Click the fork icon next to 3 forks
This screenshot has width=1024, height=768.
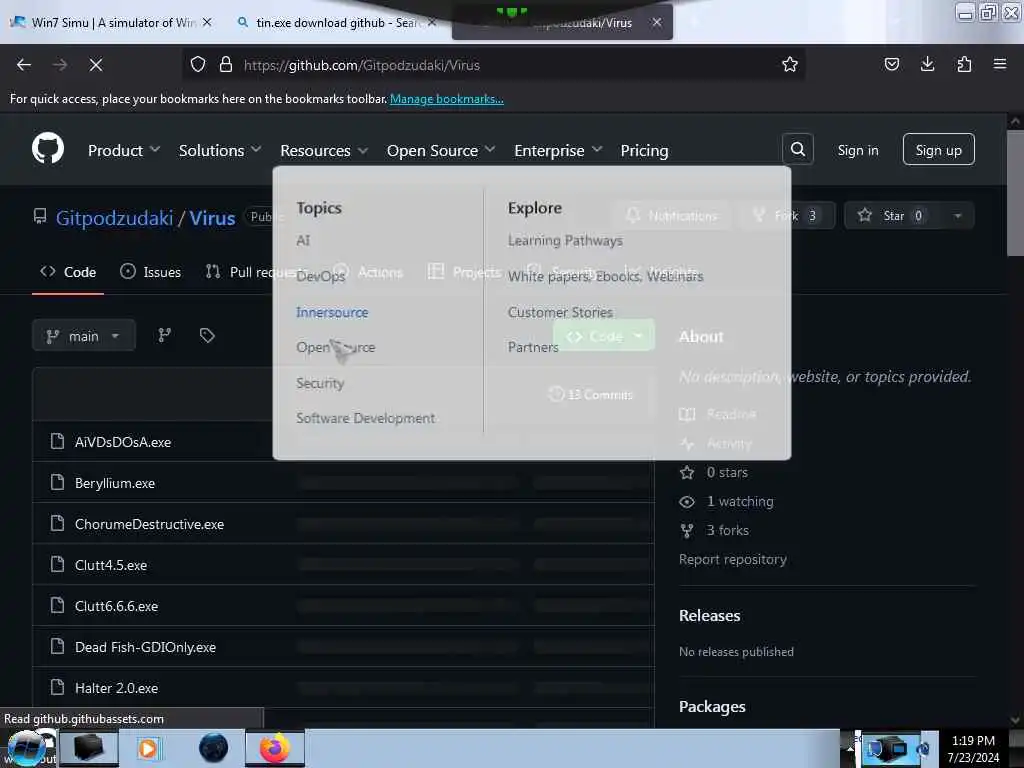[x=687, y=530]
